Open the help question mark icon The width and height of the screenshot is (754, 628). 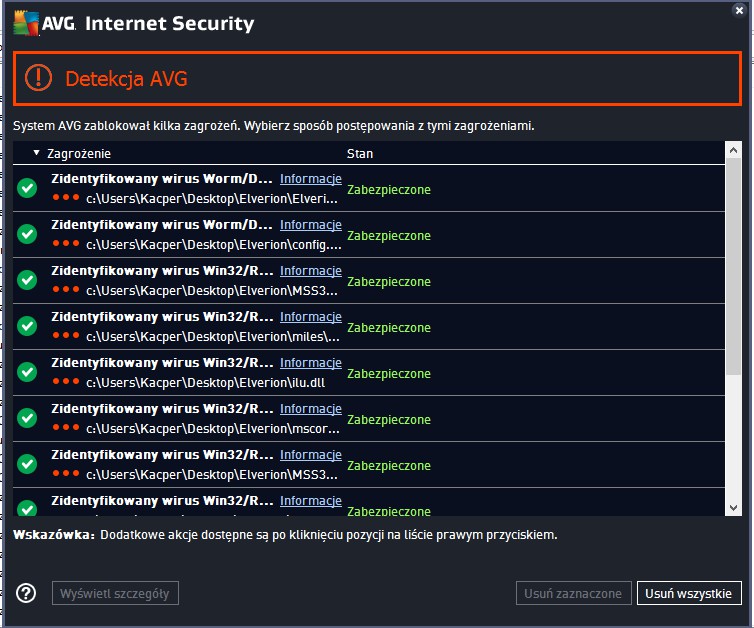click(x=26, y=593)
